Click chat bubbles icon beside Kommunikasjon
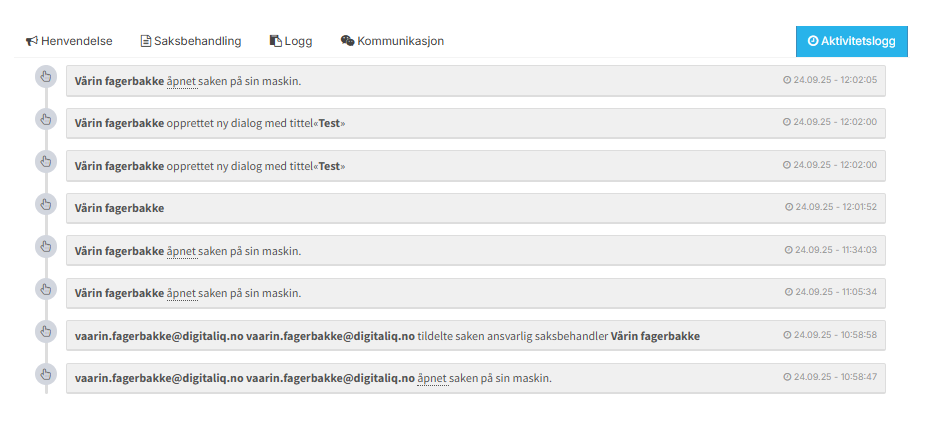 pyautogui.click(x=347, y=41)
